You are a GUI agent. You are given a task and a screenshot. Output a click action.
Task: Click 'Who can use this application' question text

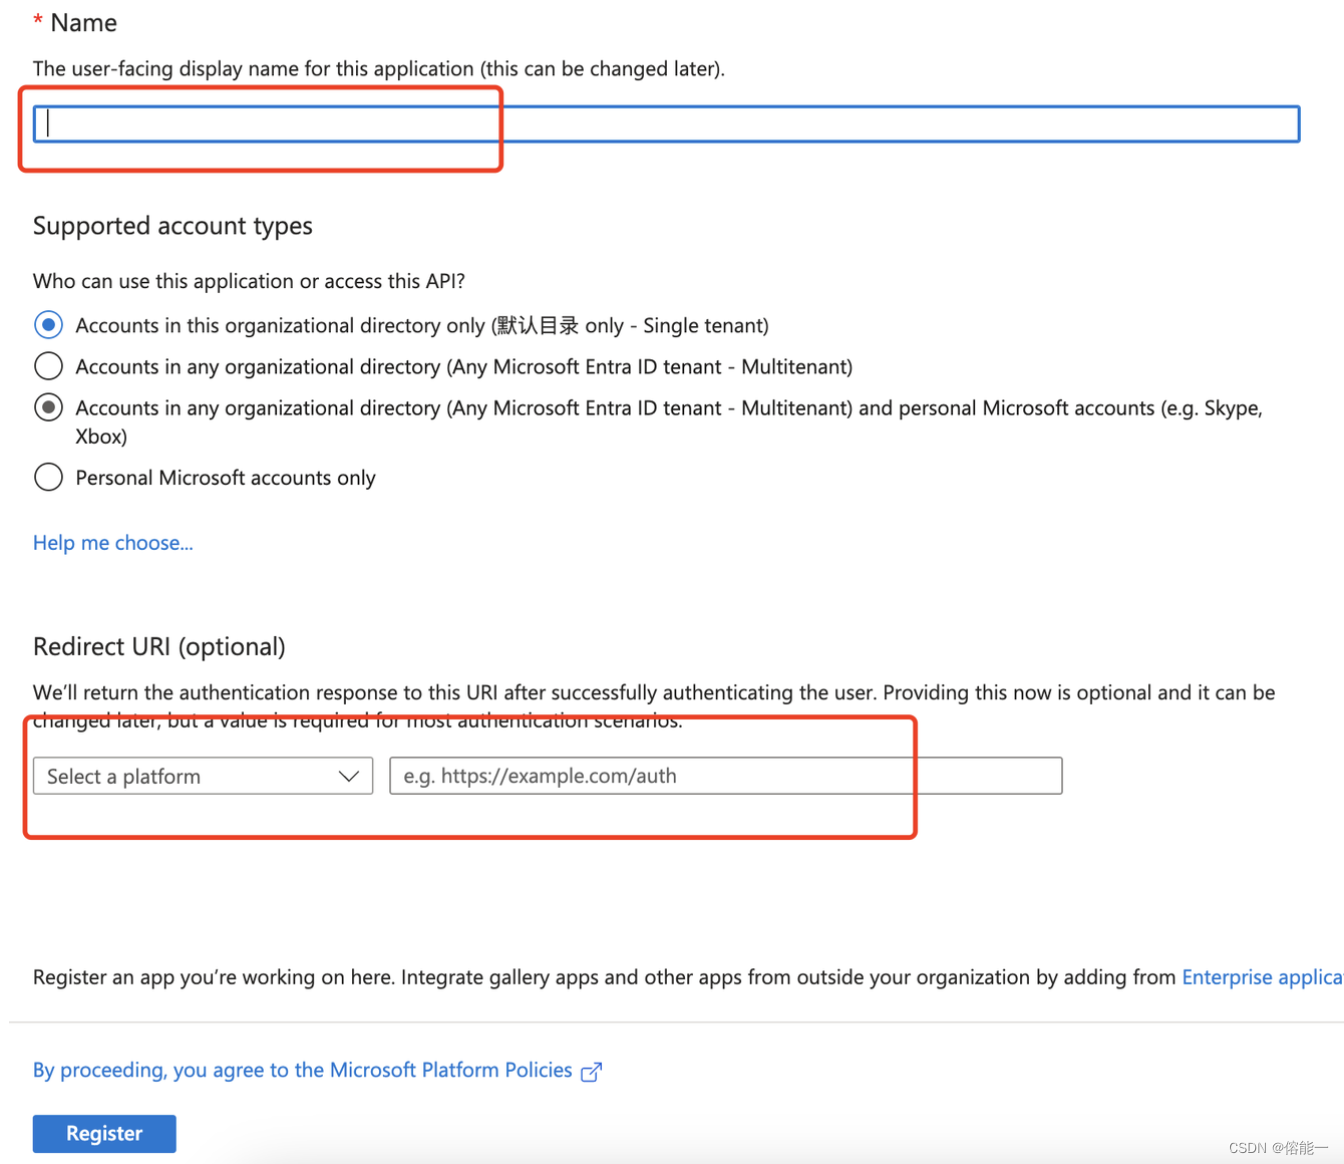coord(249,281)
